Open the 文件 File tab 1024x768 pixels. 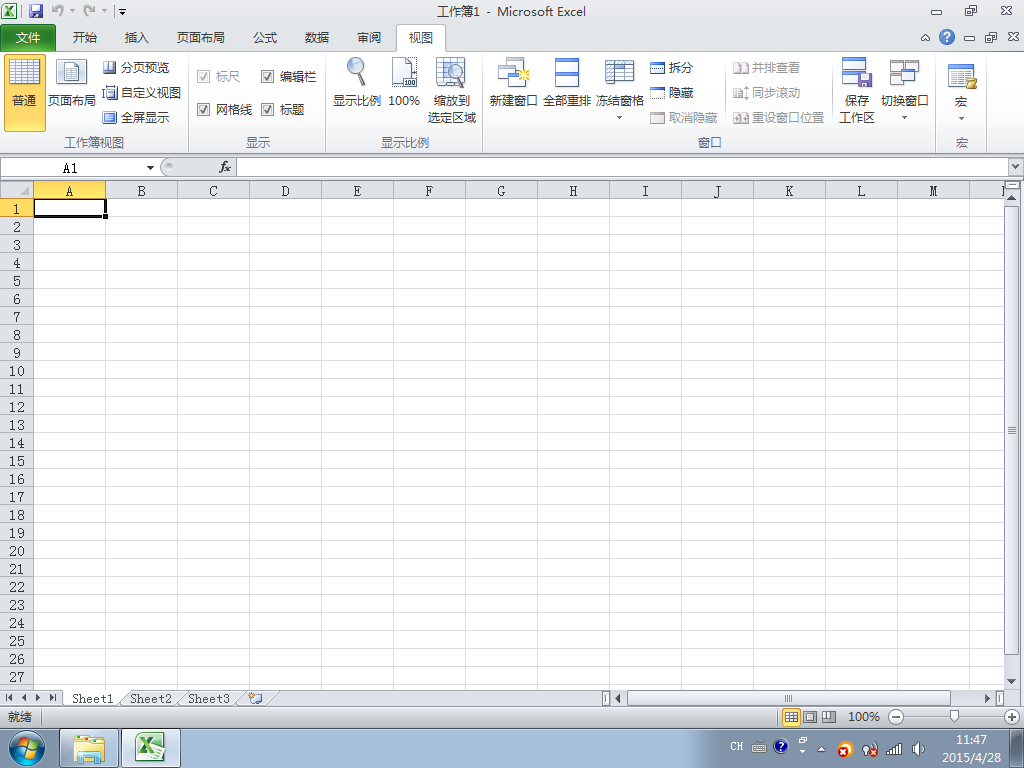pos(28,38)
